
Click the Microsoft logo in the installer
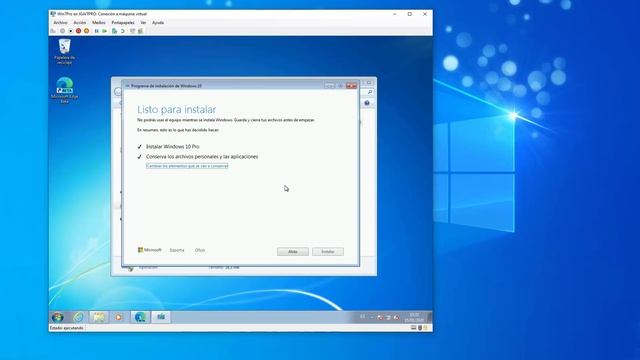pyautogui.click(x=150, y=250)
